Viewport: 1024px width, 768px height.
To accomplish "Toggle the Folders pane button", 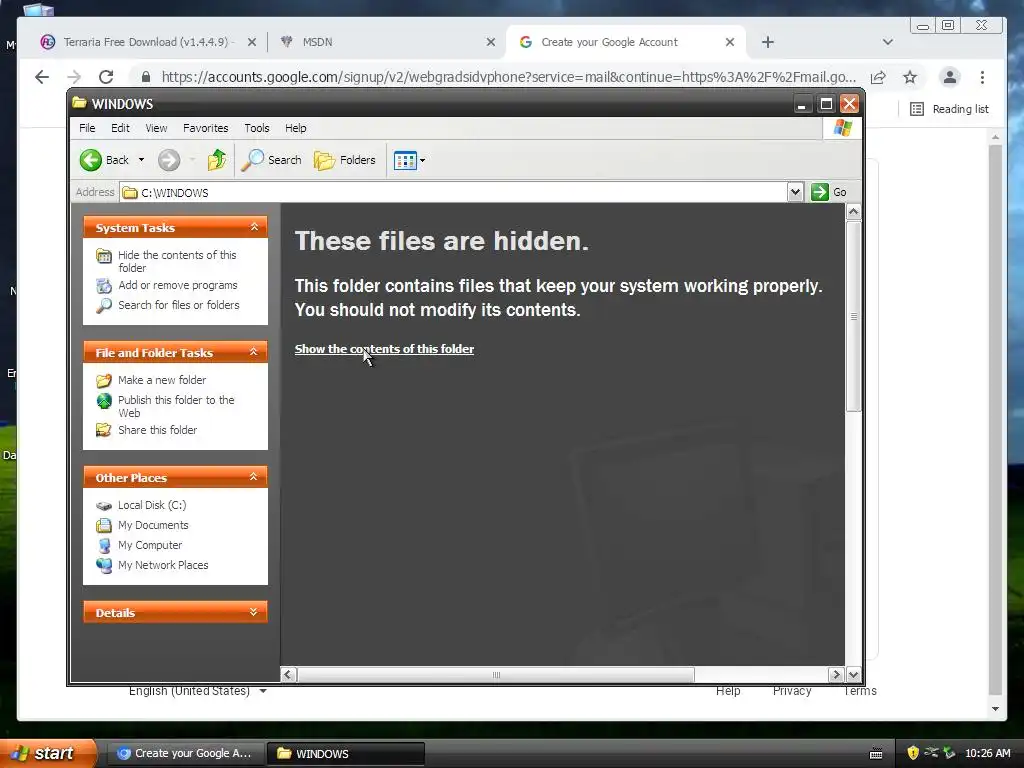I will click(x=345, y=160).
